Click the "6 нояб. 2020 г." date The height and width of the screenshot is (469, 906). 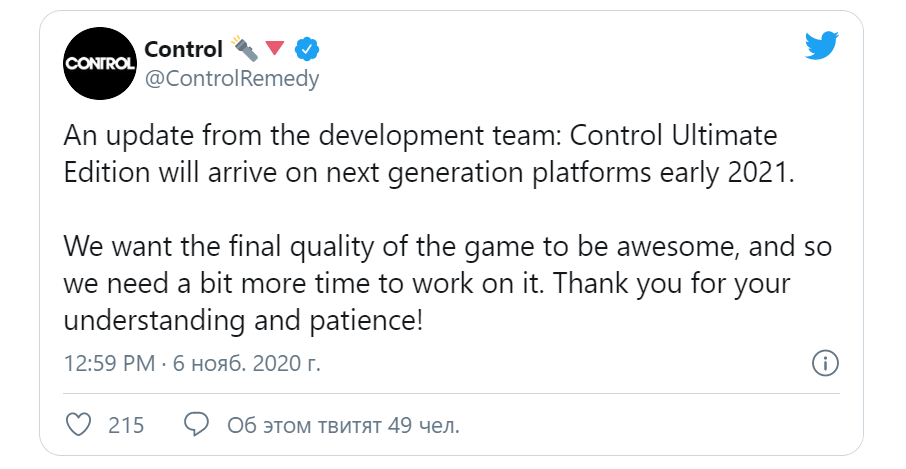pos(247,363)
